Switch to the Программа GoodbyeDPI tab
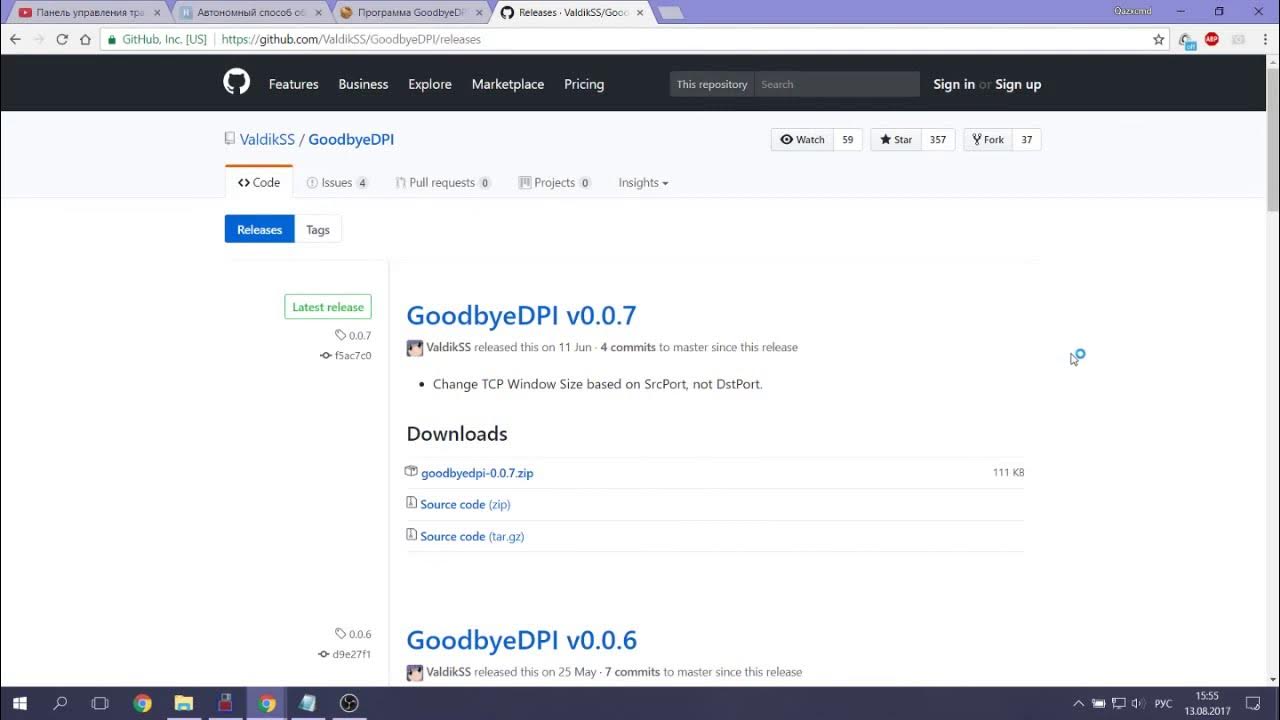The width and height of the screenshot is (1280, 720). (412, 13)
